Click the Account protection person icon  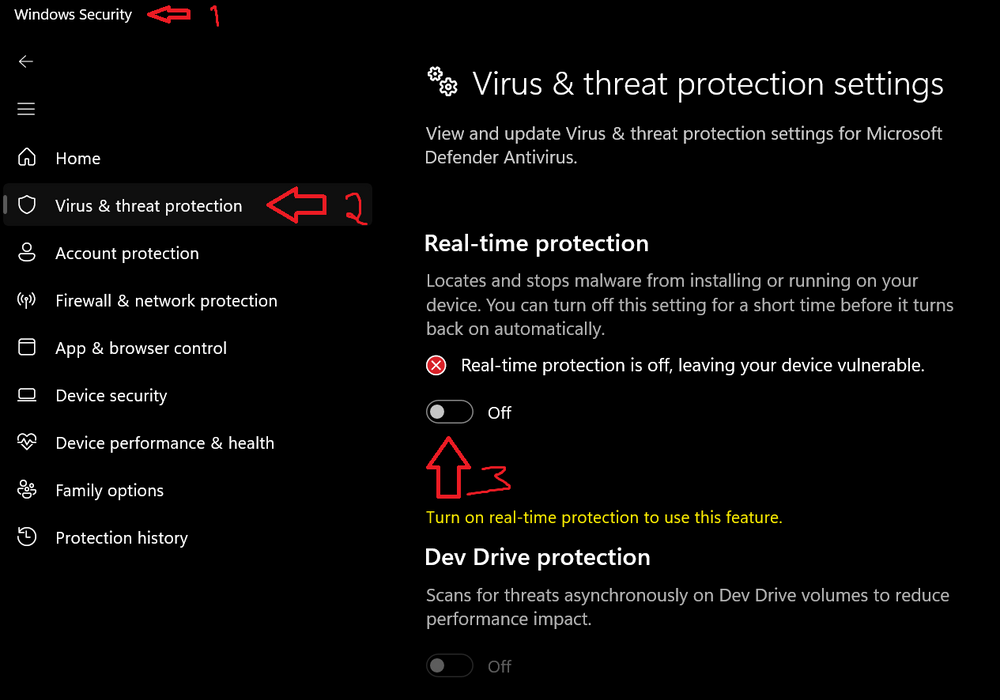27,252
